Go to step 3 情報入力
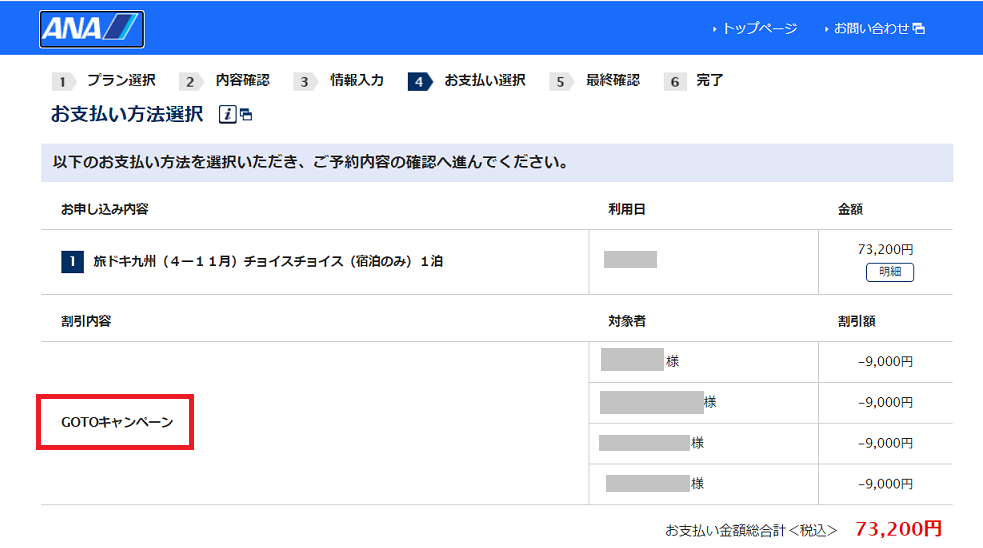983x548 pixels. pos(356,81)
